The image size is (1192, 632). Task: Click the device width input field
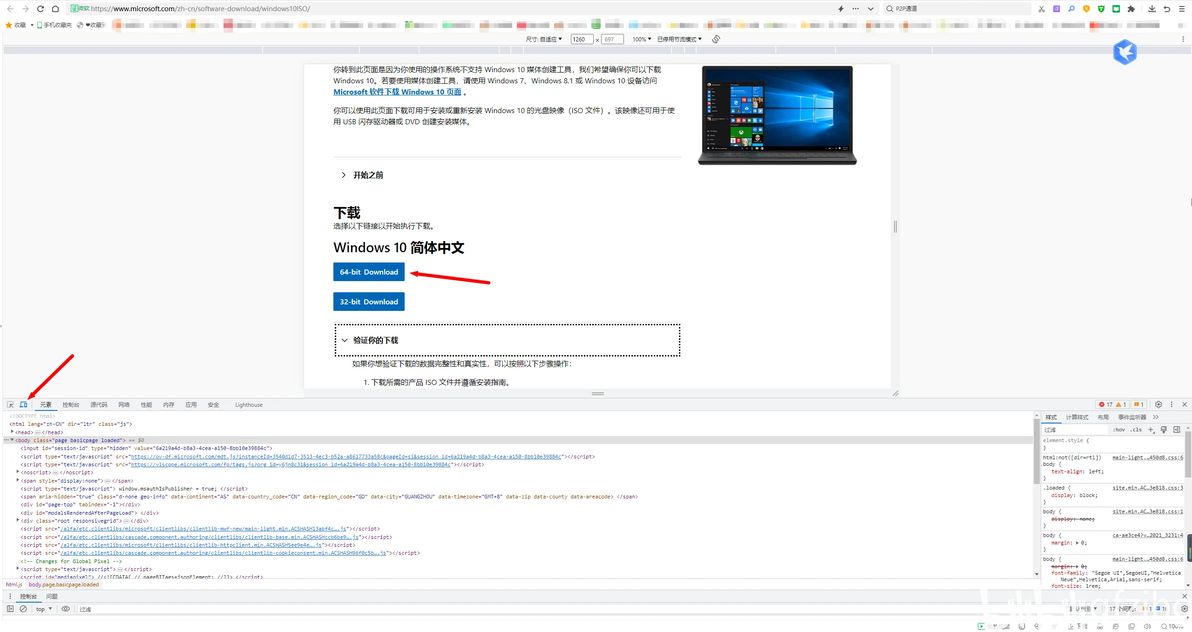[582, 39]
